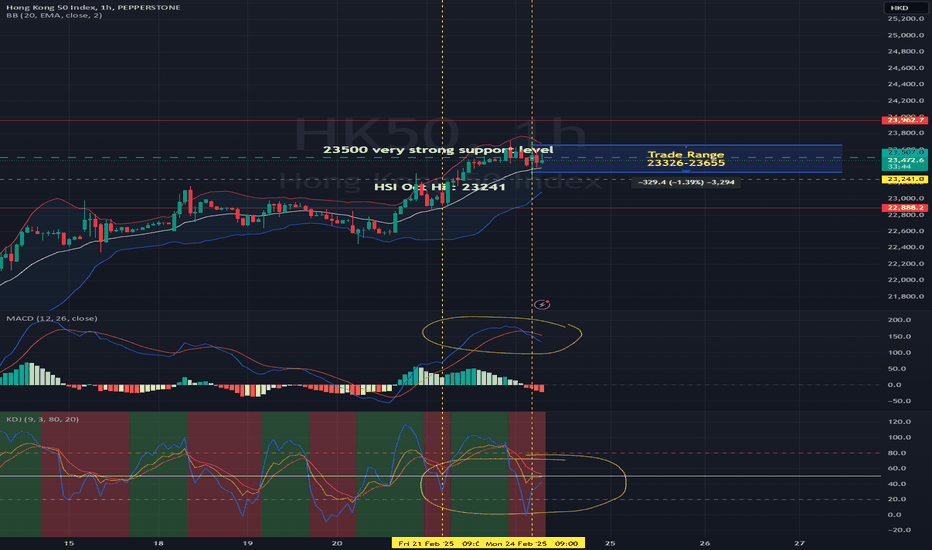Click the 15 date on time axis
The image size is (932, 550).
coord(69,543)
